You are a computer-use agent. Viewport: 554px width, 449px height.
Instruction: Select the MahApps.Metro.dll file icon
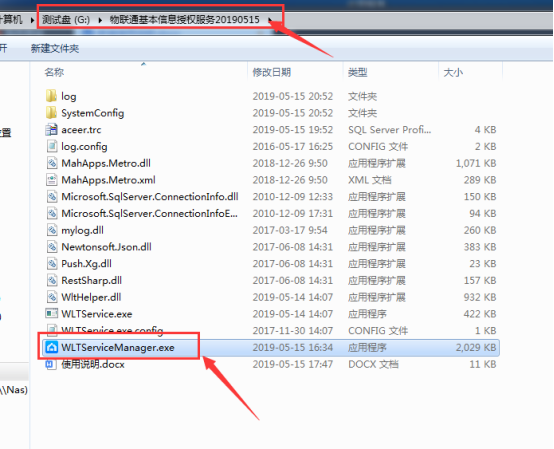click(52, 163)
